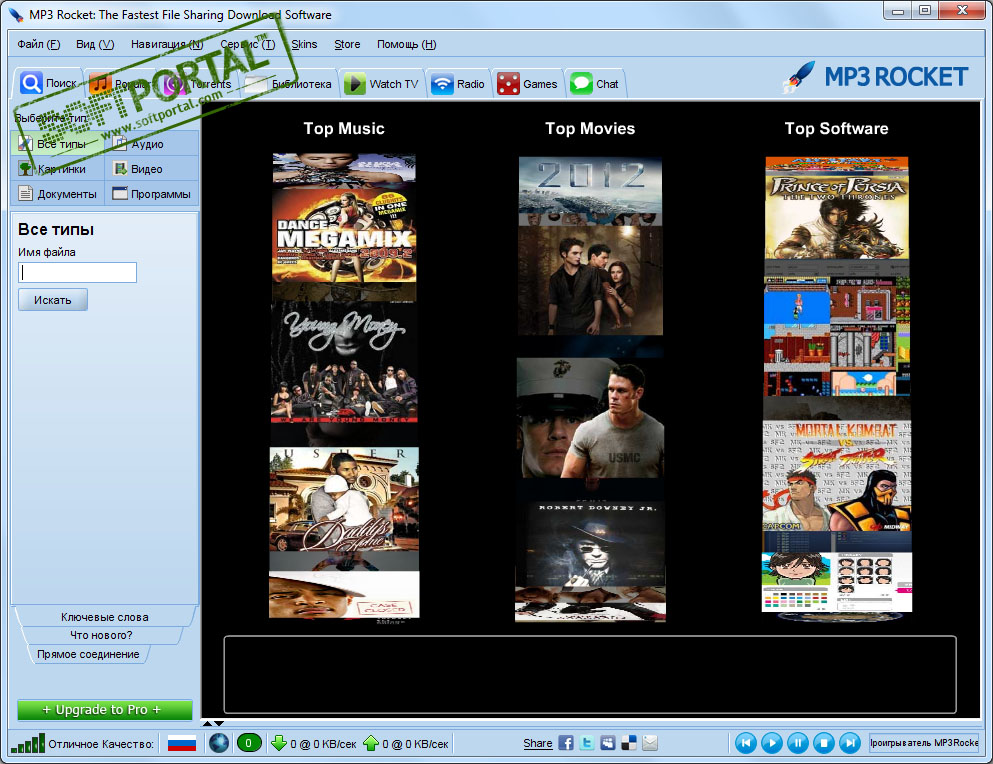Click the Play button in player
Viewport: 993px width, 764px height.
[x=772, y=742]
